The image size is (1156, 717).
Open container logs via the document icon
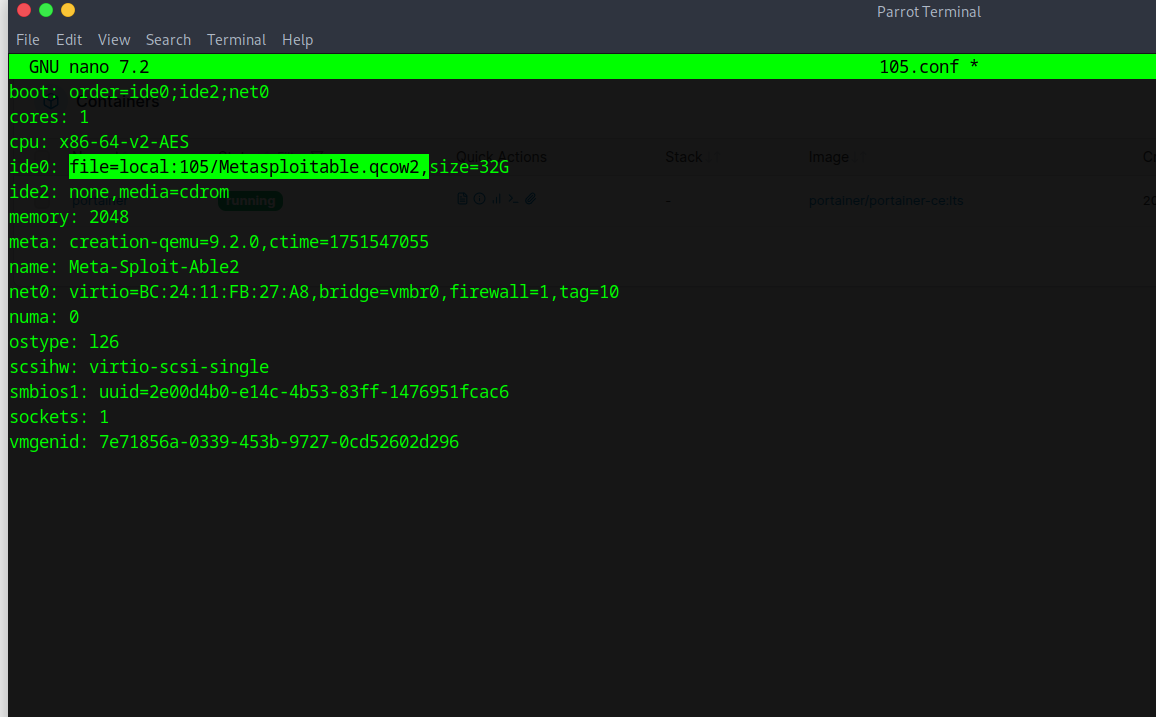[462, 198]
